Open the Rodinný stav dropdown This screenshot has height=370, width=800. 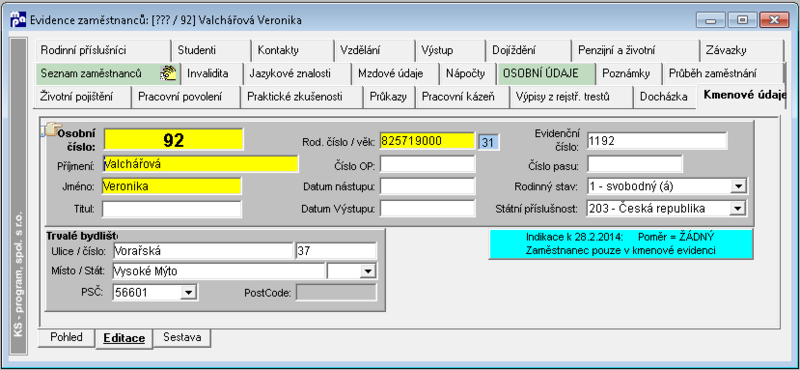737,186
